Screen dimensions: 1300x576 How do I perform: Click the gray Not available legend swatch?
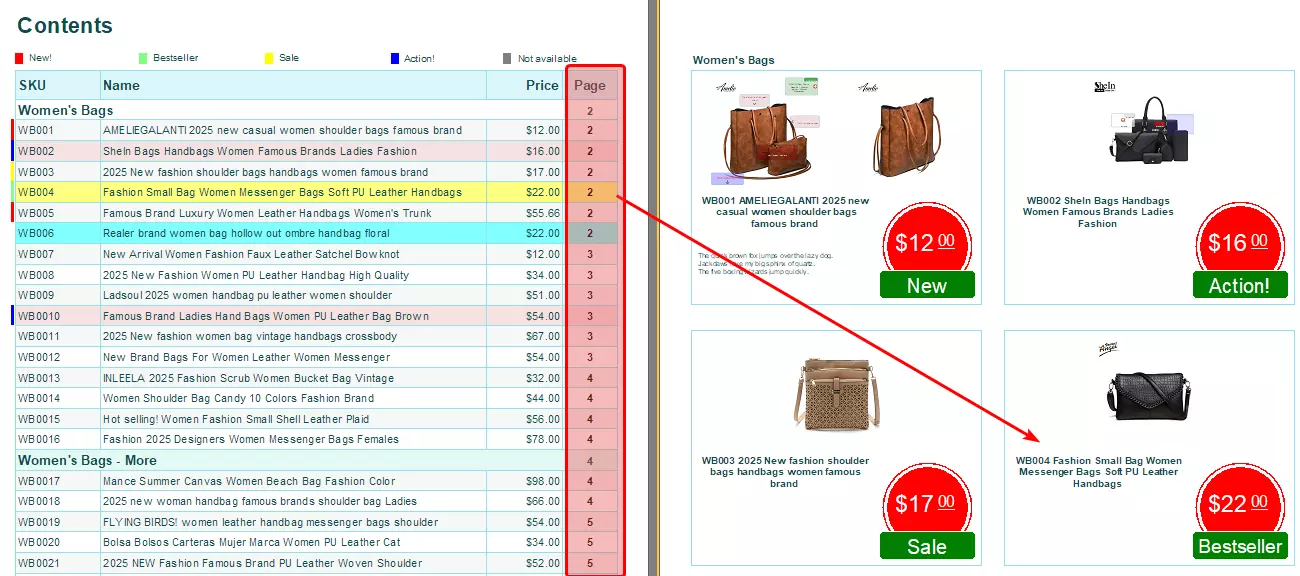[507, 58]
